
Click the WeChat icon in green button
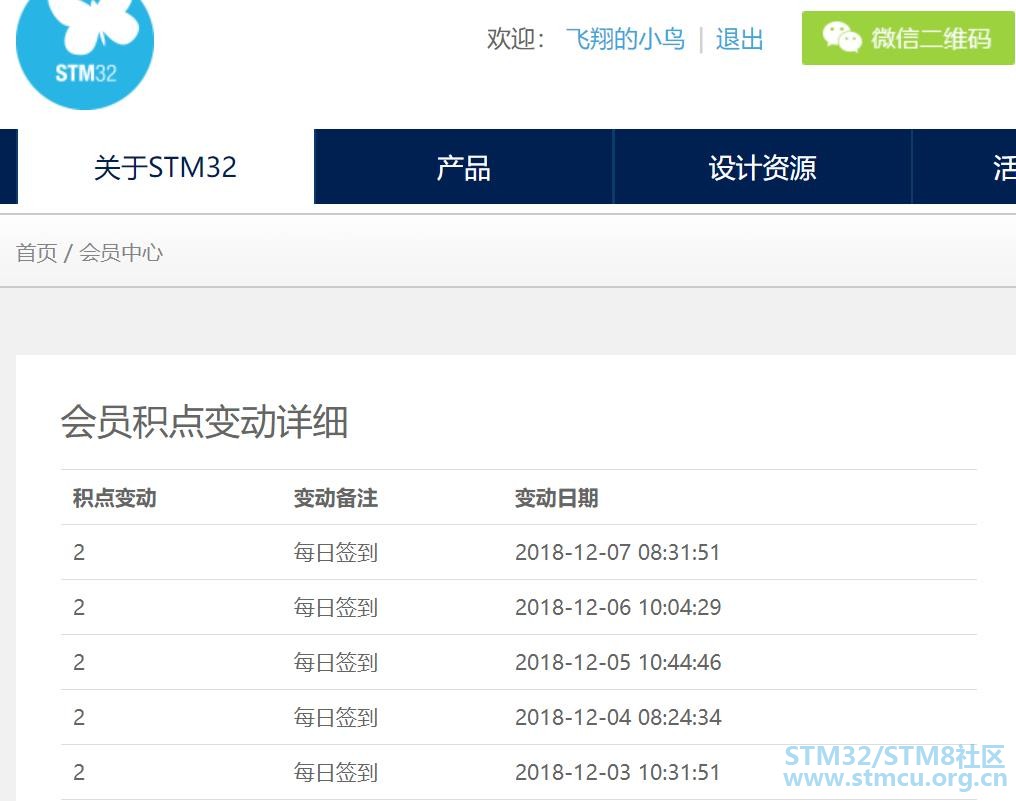point(842,37)
